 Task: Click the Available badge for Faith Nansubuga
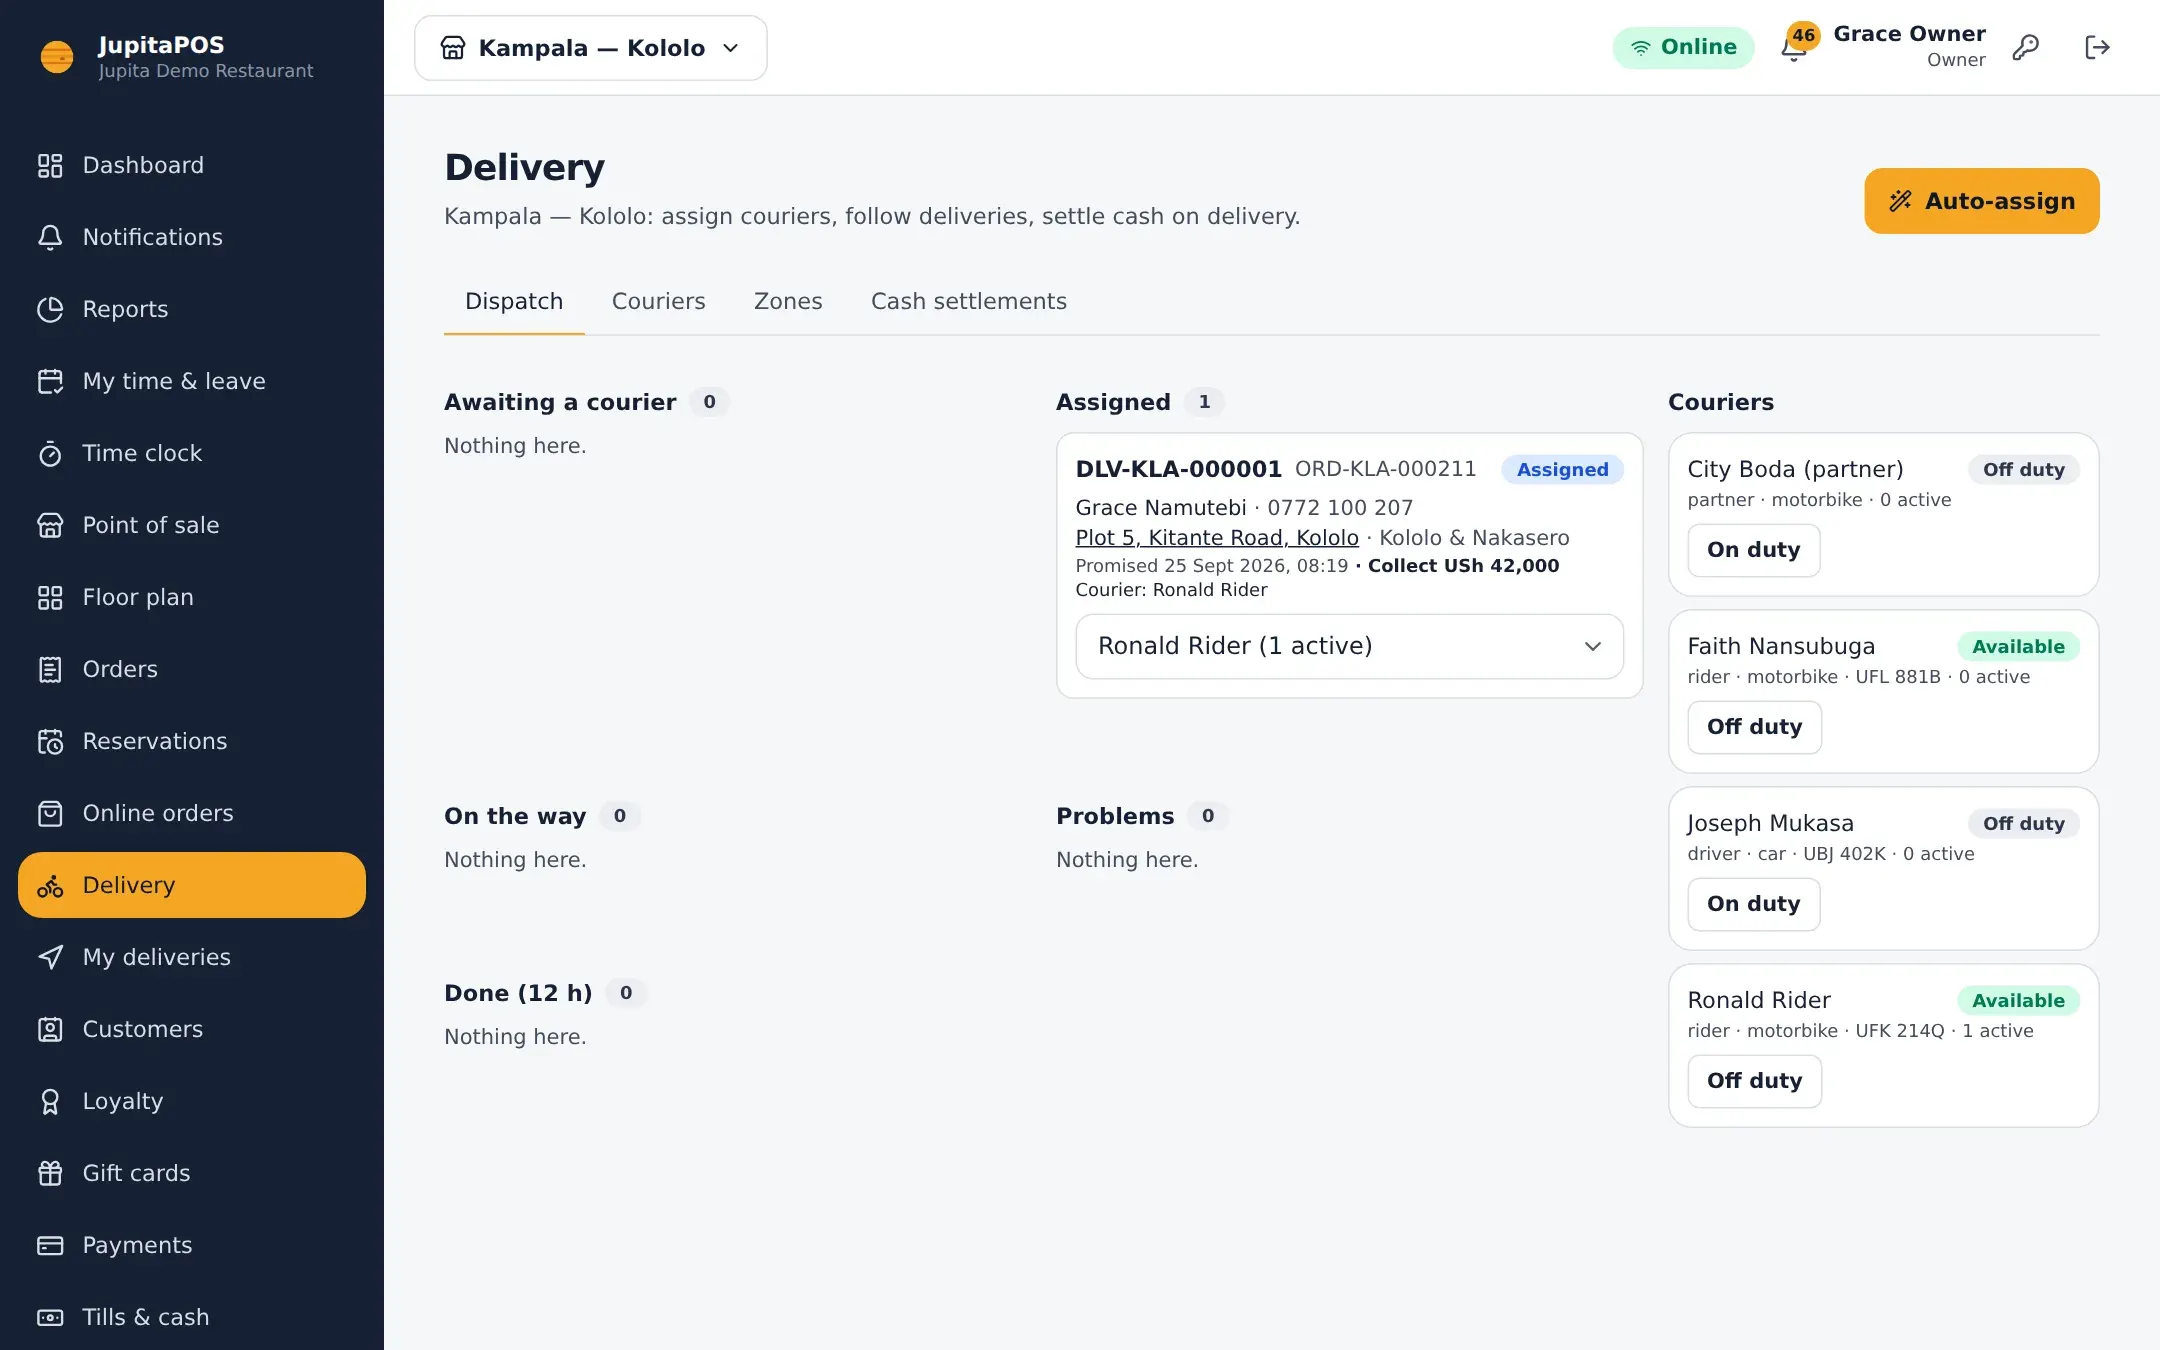point(2018,647)
